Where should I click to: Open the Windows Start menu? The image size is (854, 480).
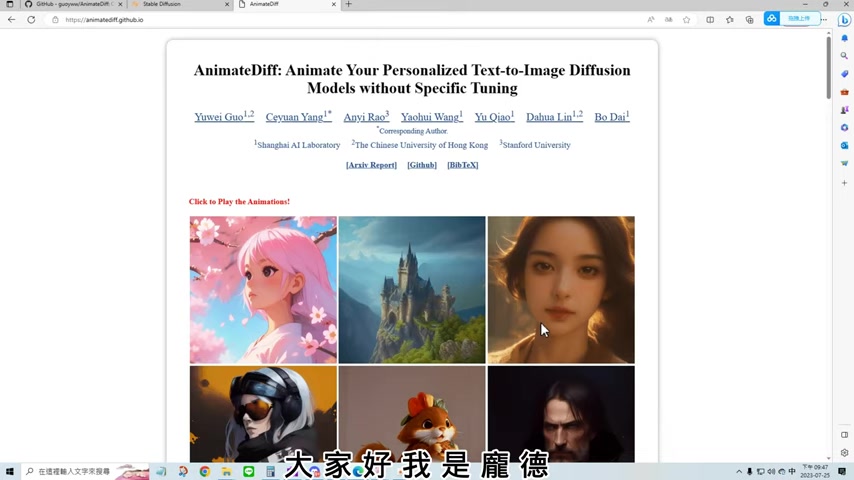click(9, 471)
